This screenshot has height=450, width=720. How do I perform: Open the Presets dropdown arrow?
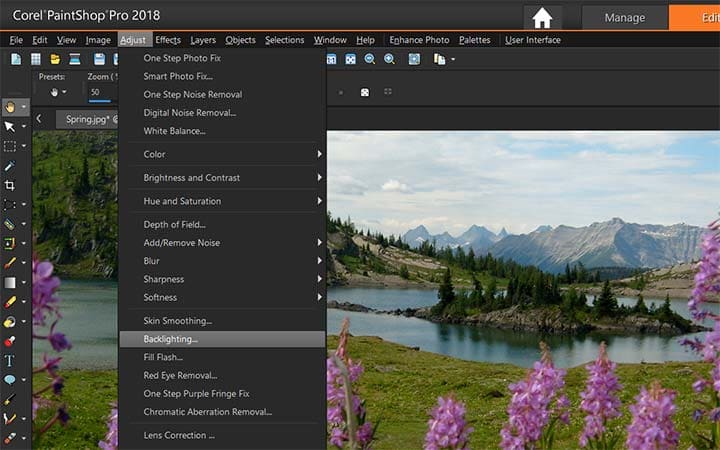(64, 92)
